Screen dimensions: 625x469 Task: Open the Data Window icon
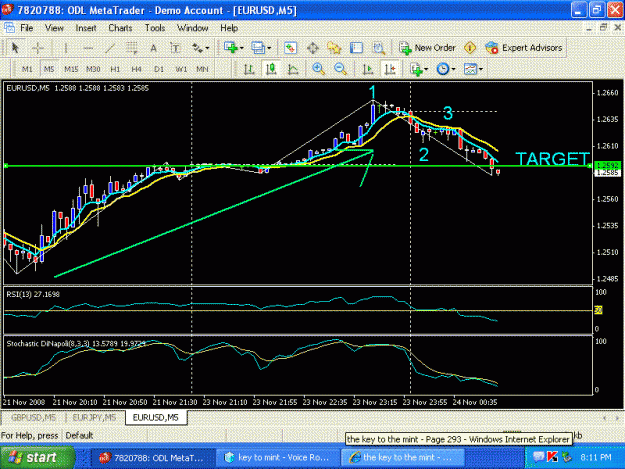[312, 48]
